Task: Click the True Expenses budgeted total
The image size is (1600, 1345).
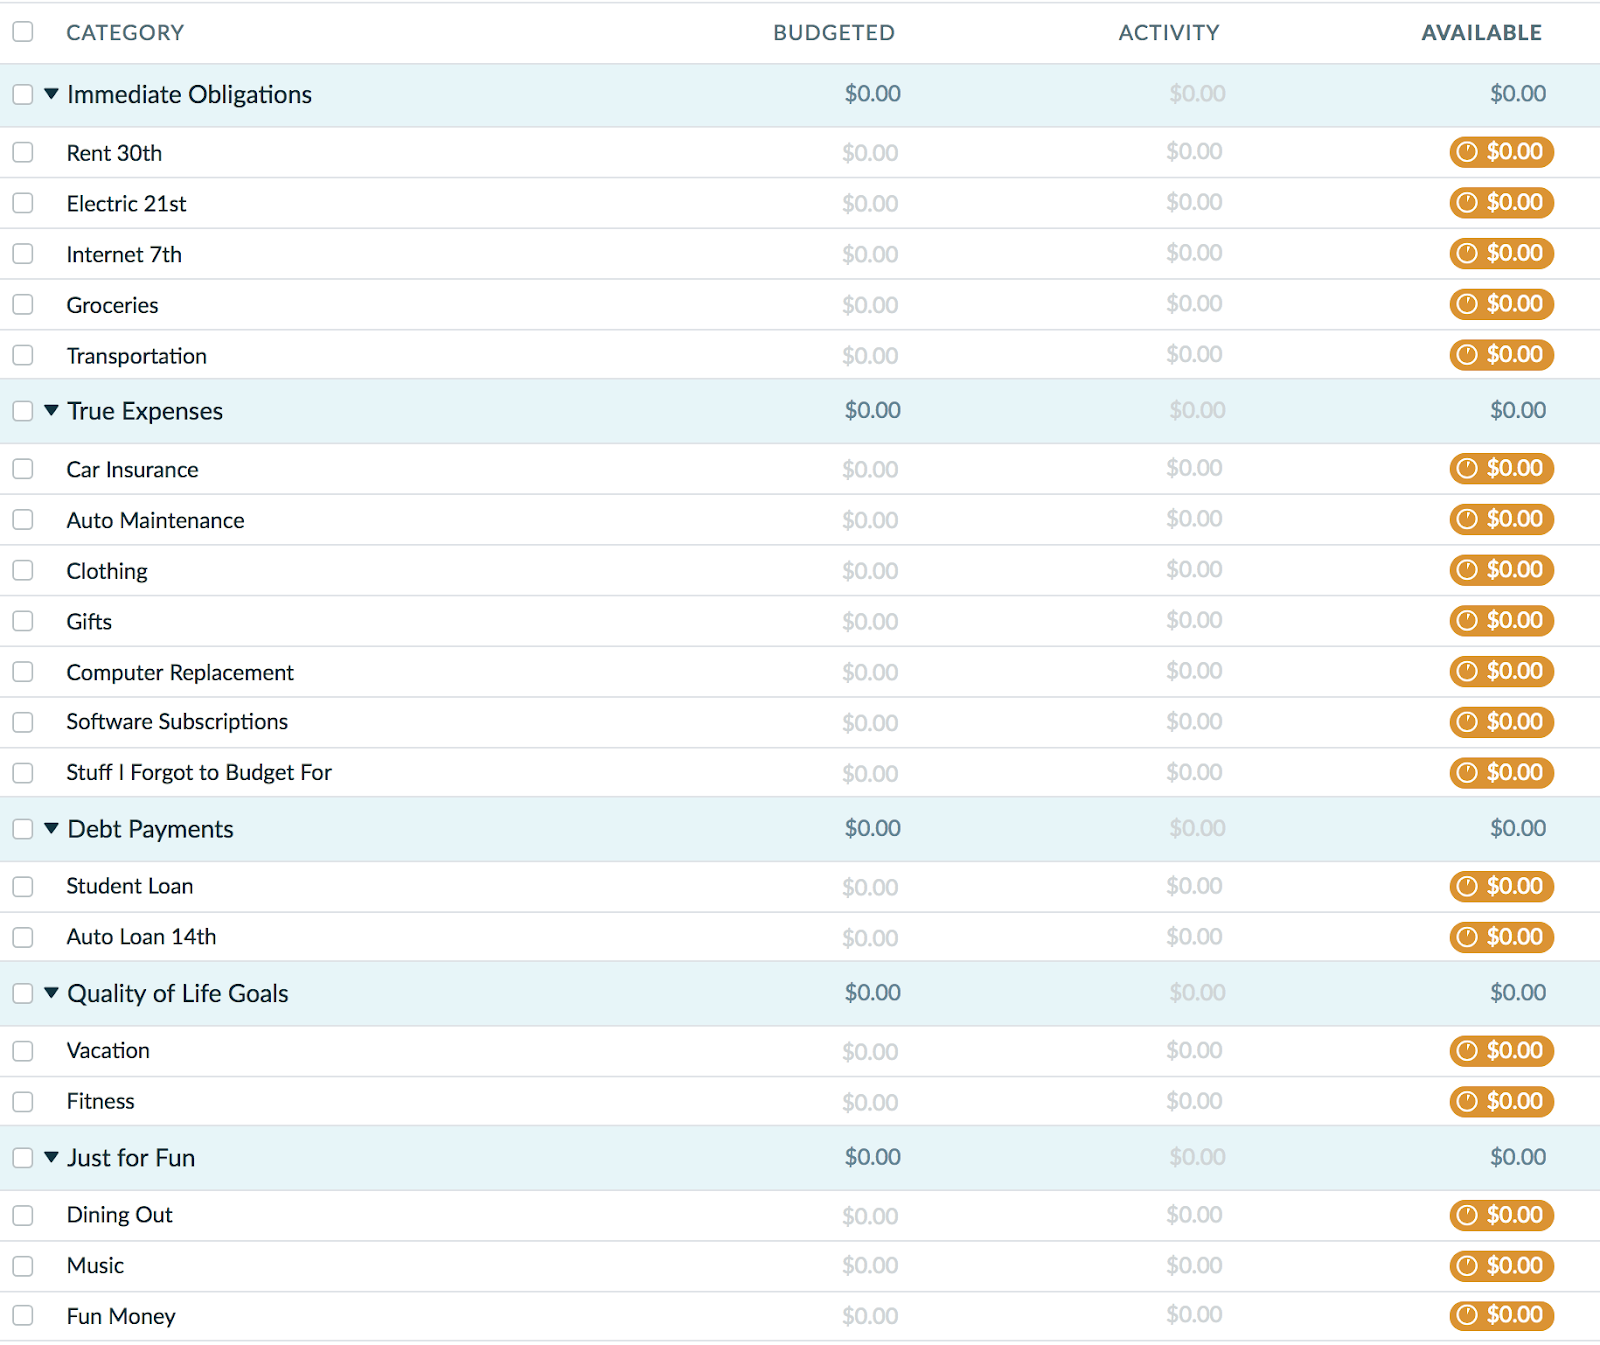Action: click(x=873, y=410)
